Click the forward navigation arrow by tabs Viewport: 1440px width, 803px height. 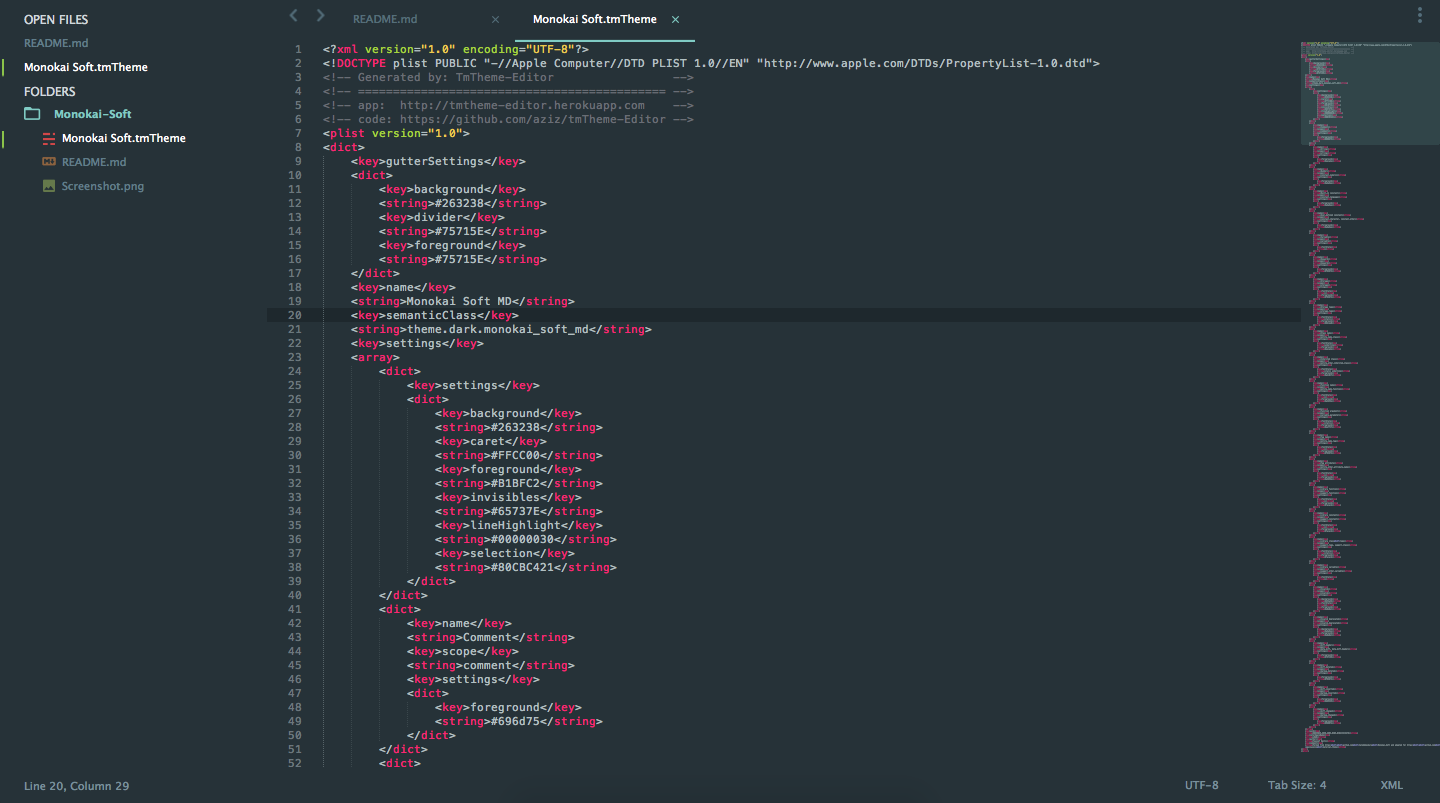coord(320,15)
